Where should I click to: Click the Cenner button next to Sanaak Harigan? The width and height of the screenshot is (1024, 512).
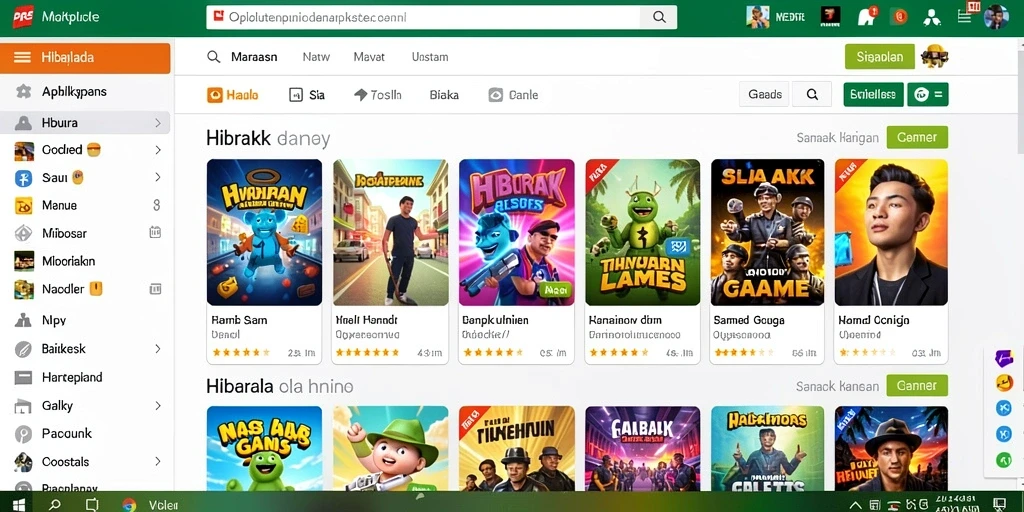pos(917,137)
